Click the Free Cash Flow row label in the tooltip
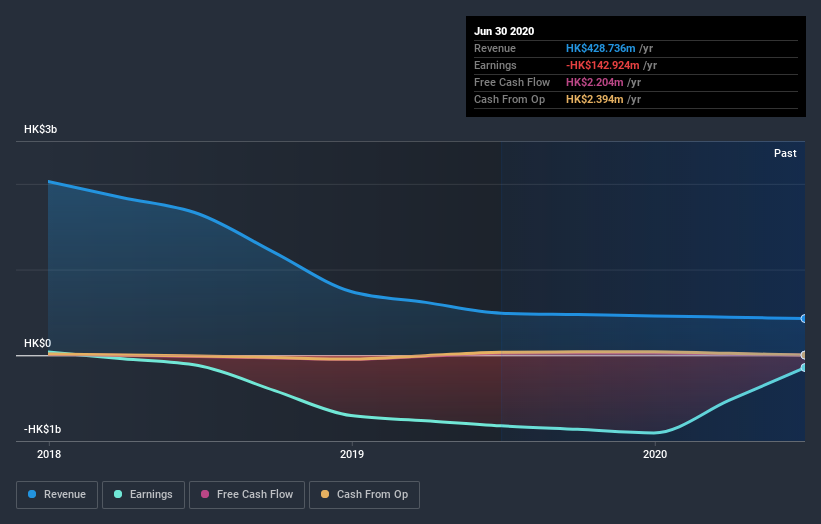The width and height of the screenshot is (821, 524). (512, 82)
